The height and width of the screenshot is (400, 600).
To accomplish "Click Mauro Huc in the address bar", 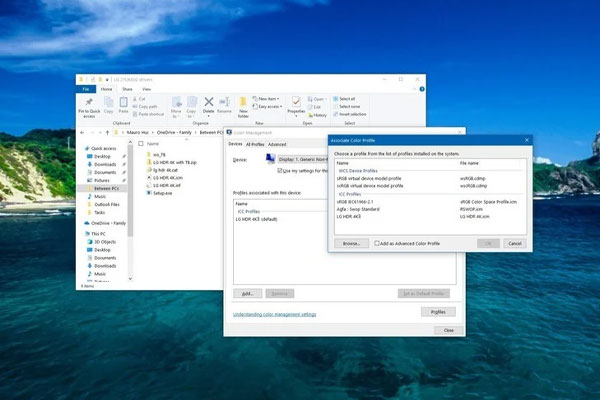I will point(138,132).
